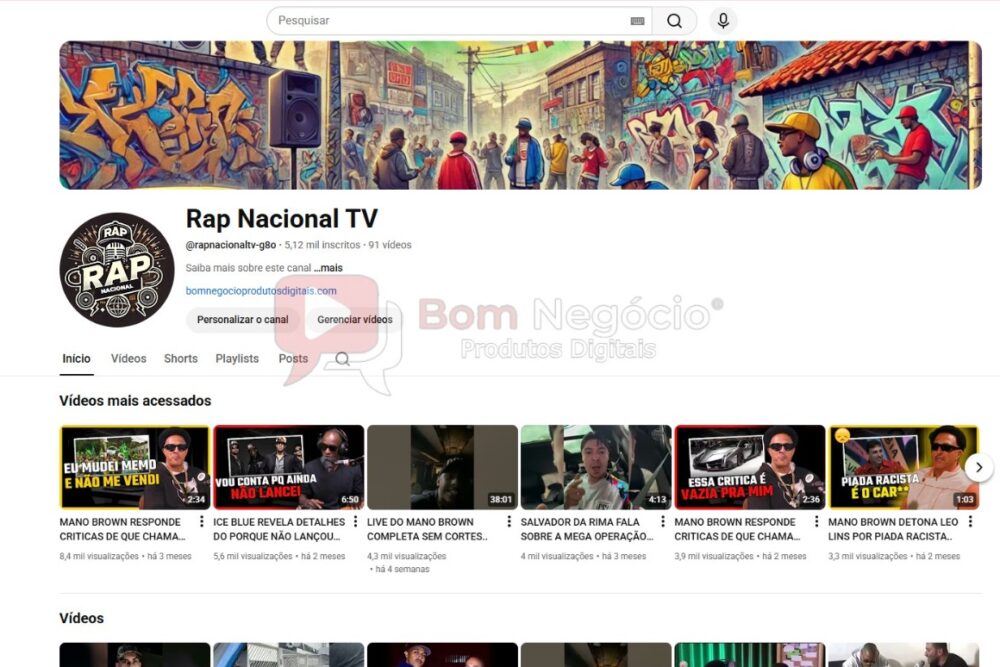The height and width of the screenshot is (667, 1000).
Task: Click the Gerenciar vídeos button
Action: (x=355, y=320)
